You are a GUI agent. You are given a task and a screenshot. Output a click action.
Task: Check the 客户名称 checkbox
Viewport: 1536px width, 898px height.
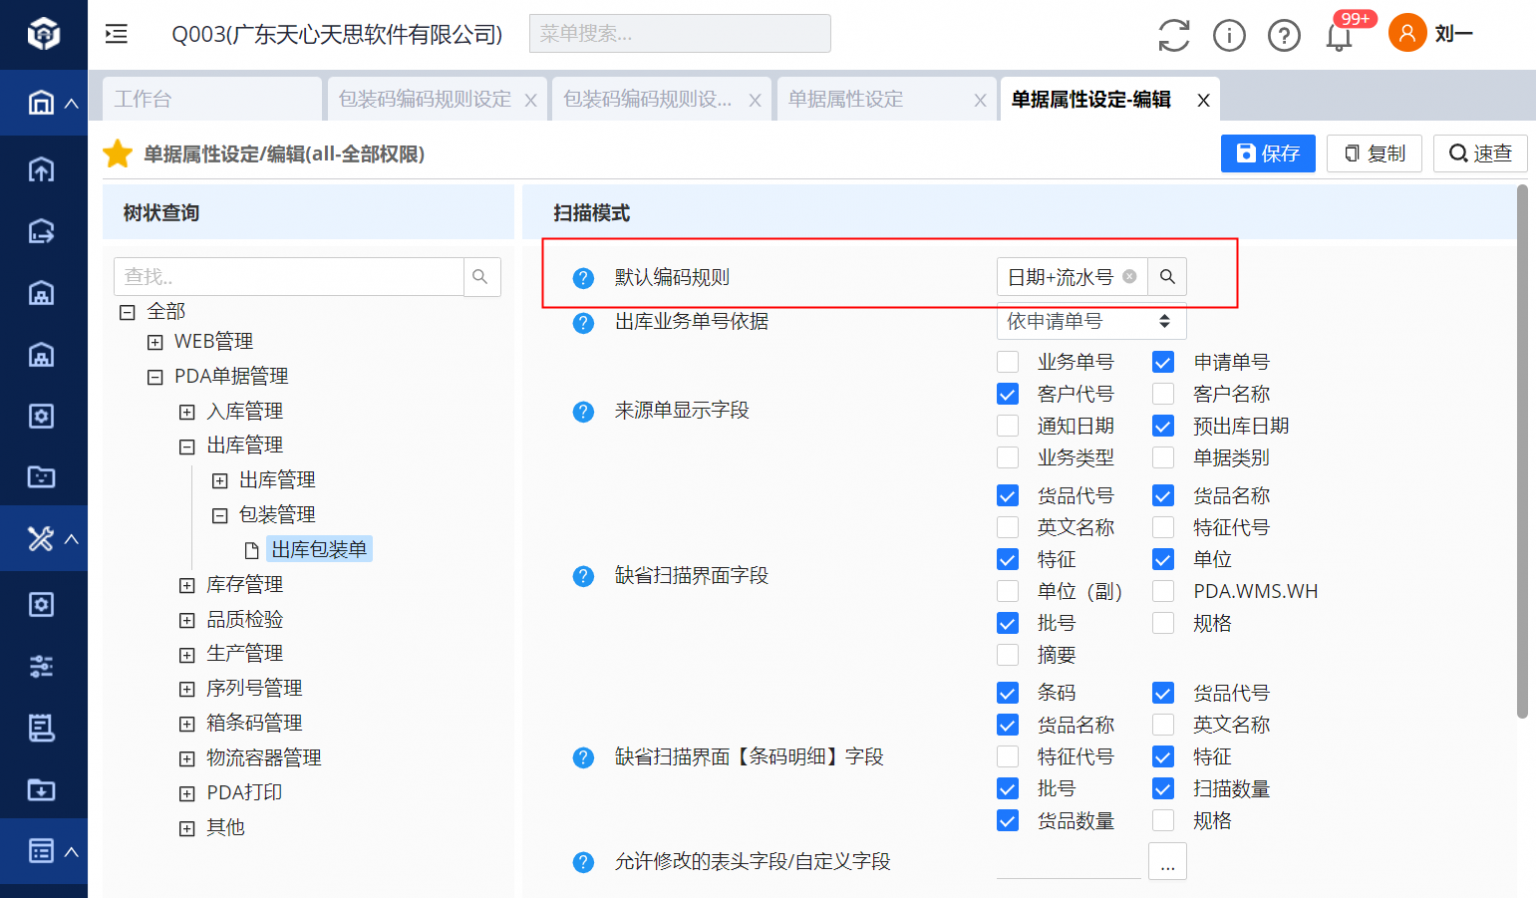(x=1163, y=394)
